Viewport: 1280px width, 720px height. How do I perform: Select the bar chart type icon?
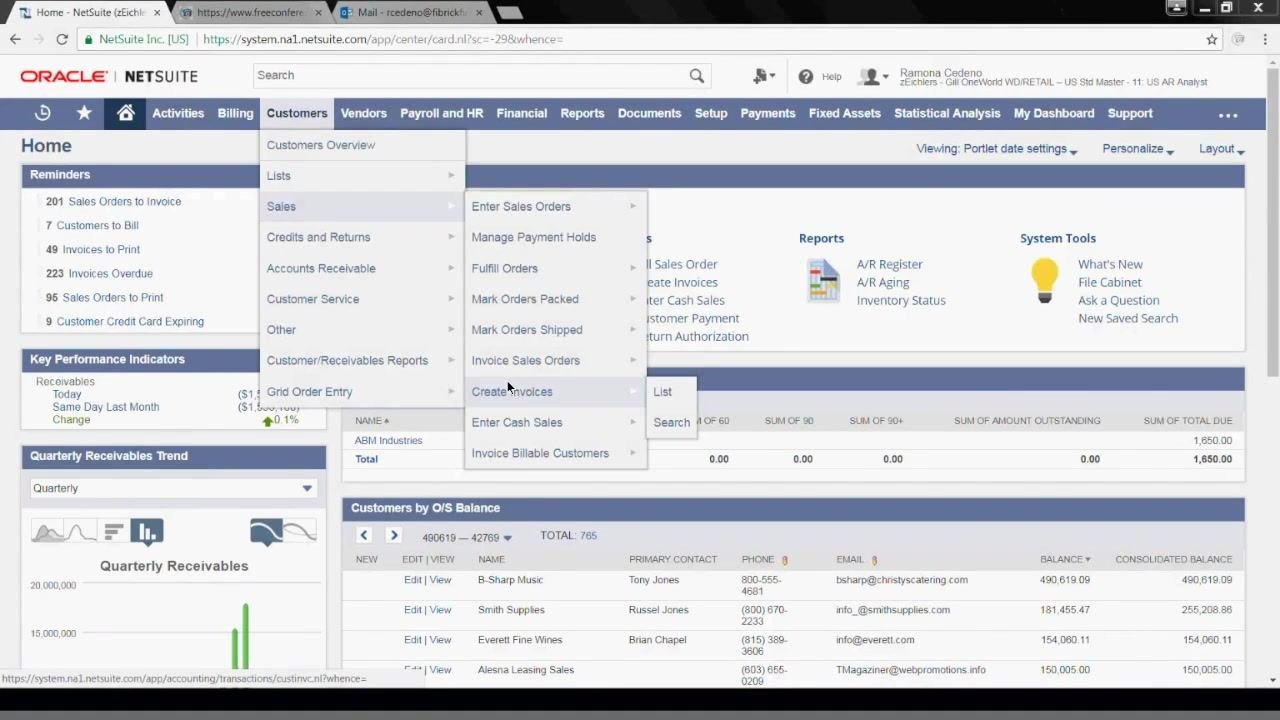[x=114, y=531]
